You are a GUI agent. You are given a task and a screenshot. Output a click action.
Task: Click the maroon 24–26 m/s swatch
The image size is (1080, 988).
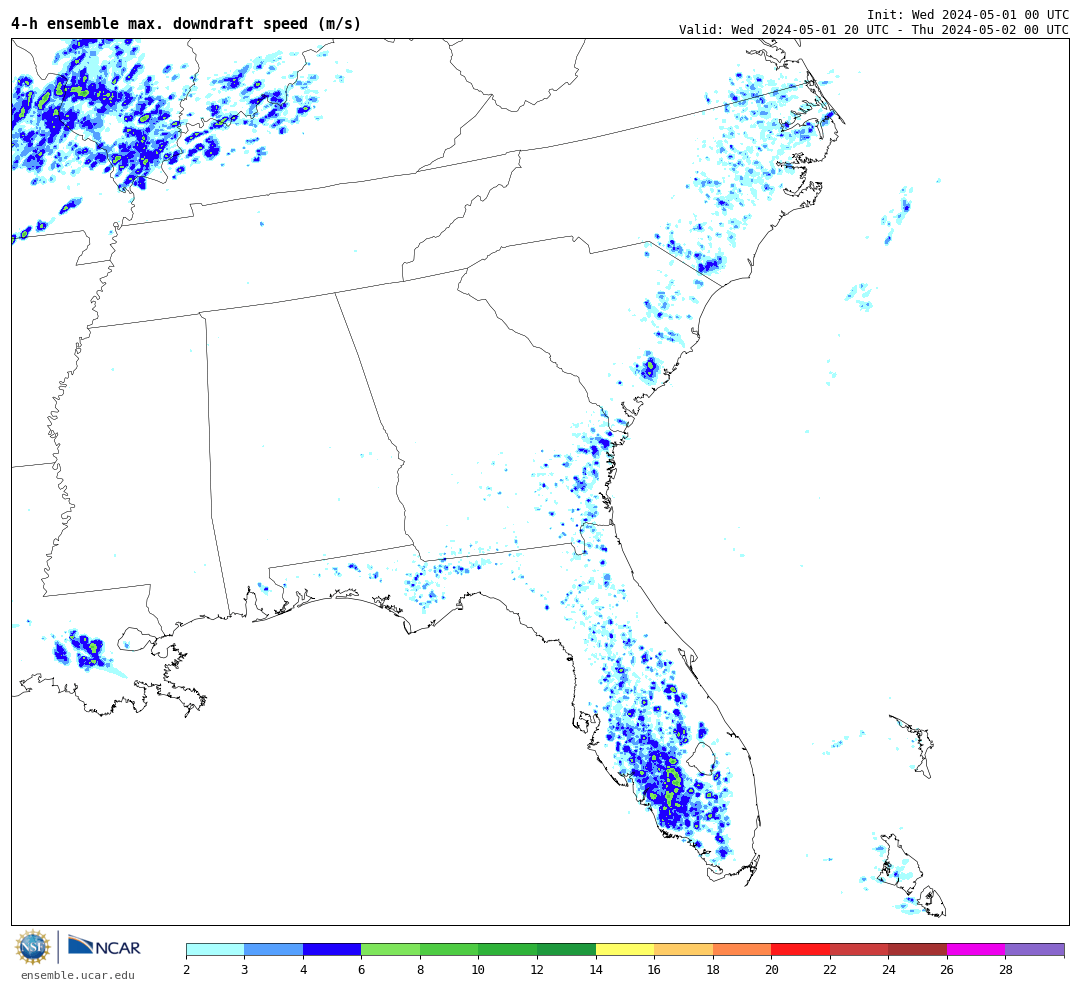pyautogui.click(x=917, y=949)
